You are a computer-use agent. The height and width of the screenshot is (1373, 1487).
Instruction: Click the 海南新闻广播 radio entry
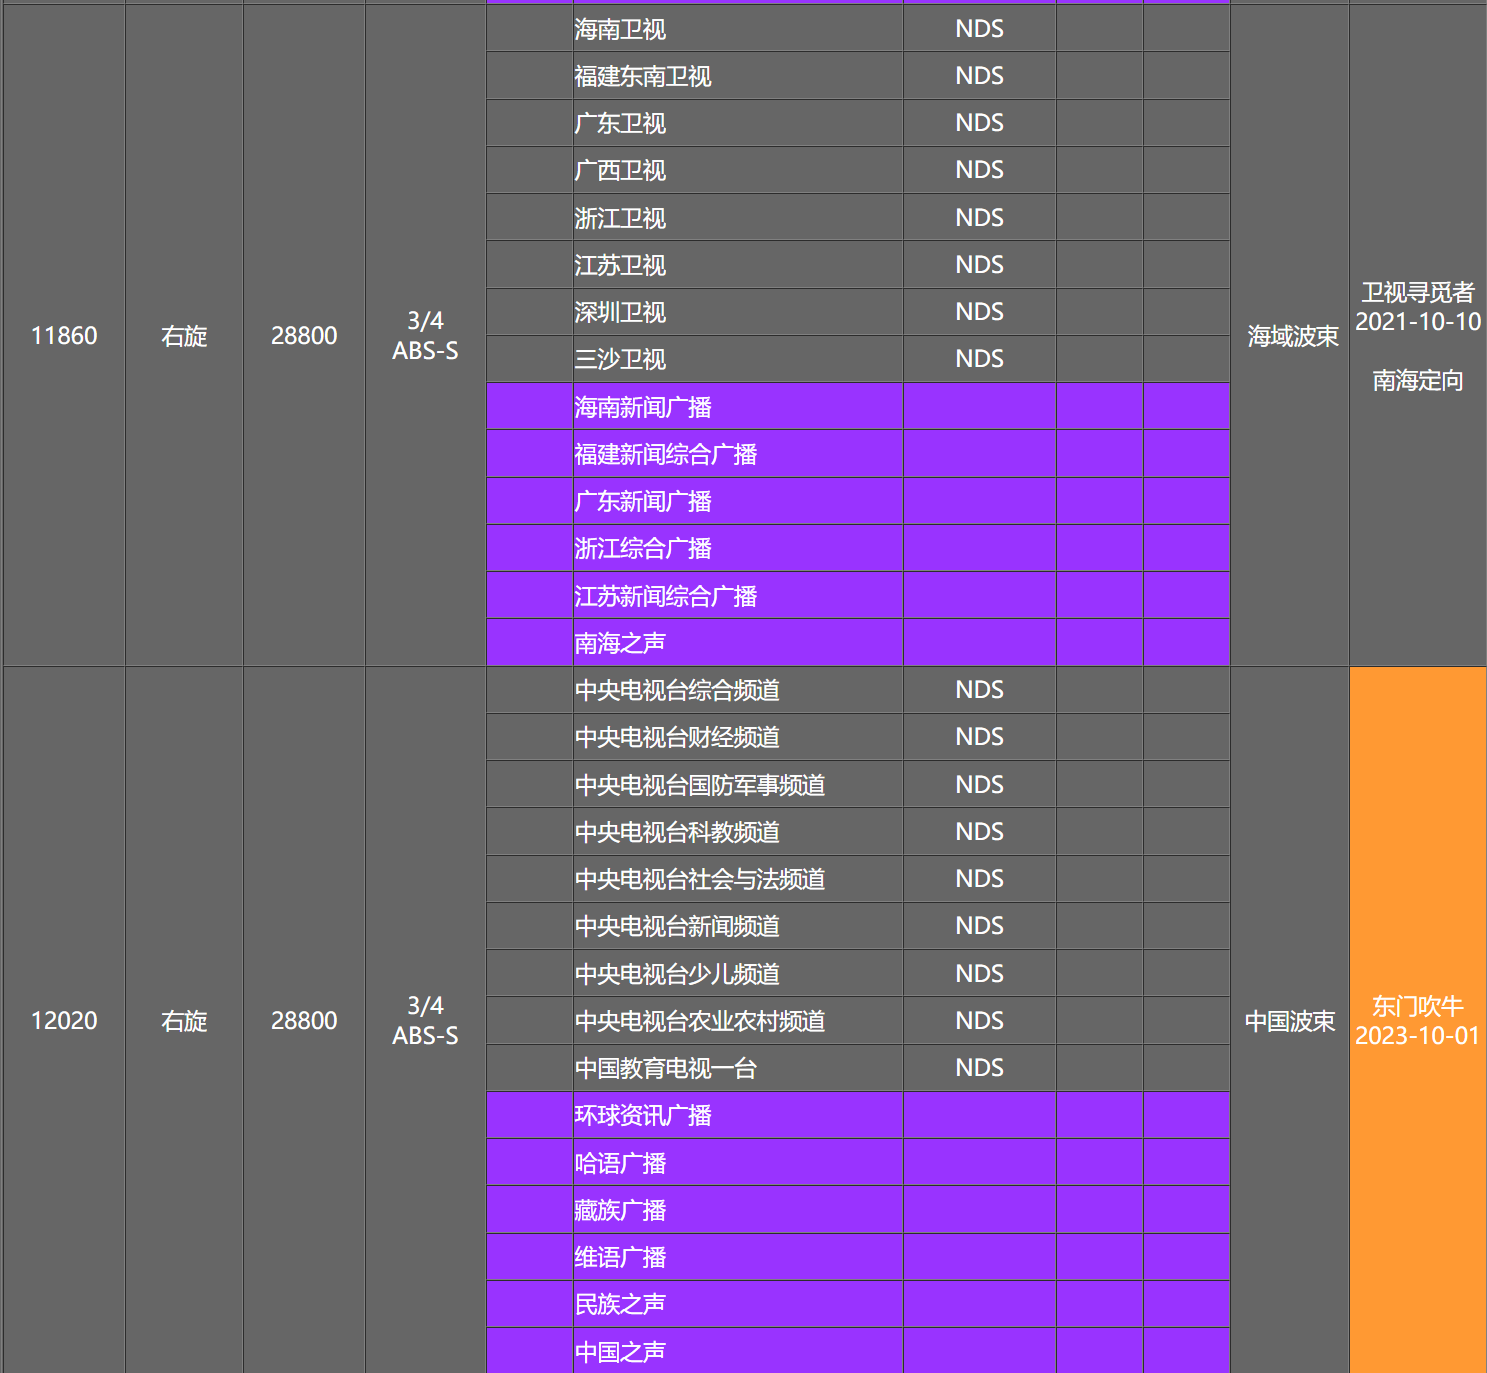[738, 407]
